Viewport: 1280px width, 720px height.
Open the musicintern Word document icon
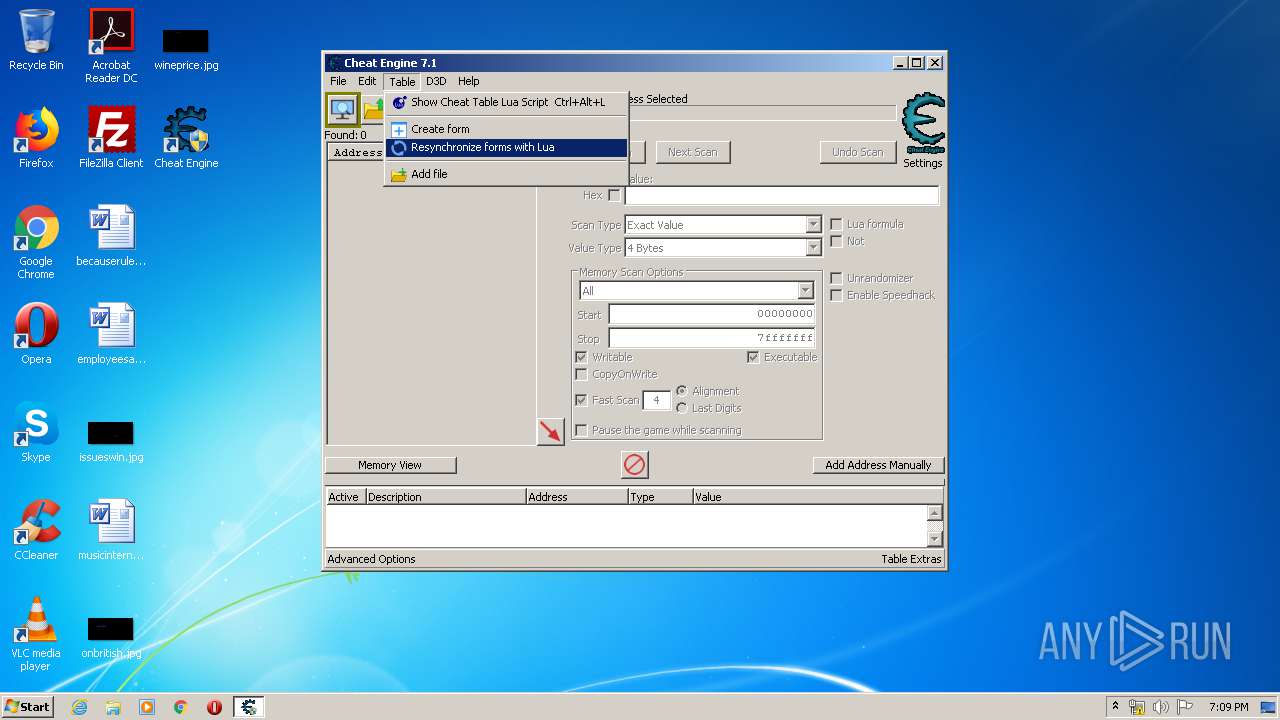click(x=111, y=530)
